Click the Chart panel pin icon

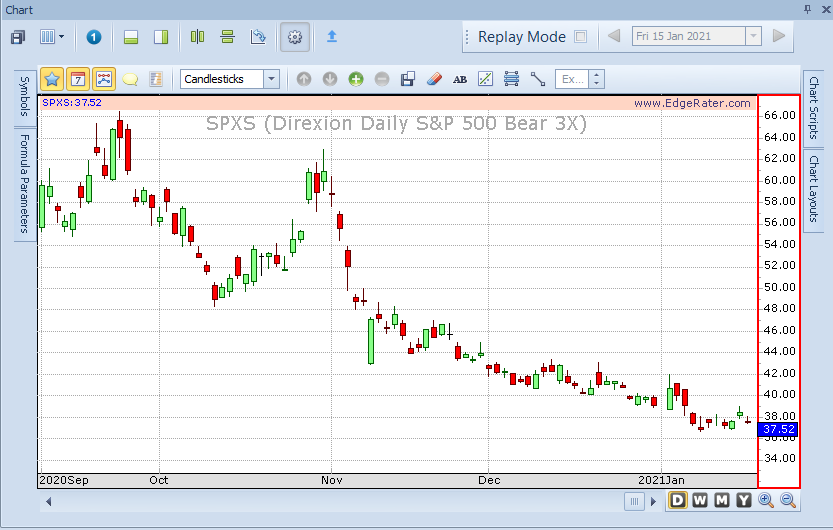tap(808, 9)
